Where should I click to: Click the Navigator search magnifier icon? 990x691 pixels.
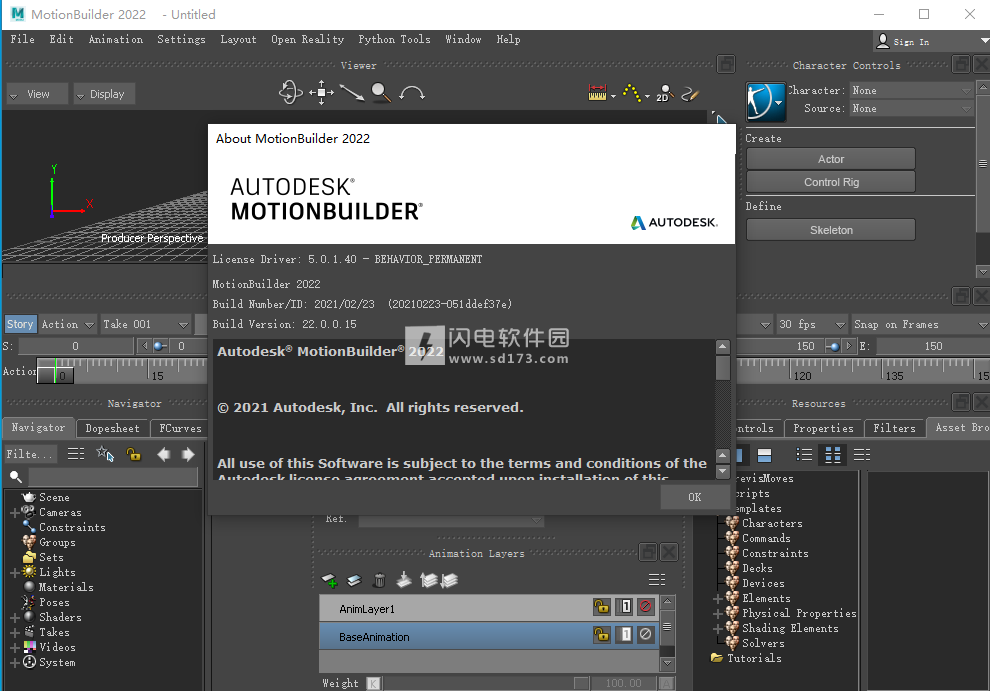pos(16,476)
